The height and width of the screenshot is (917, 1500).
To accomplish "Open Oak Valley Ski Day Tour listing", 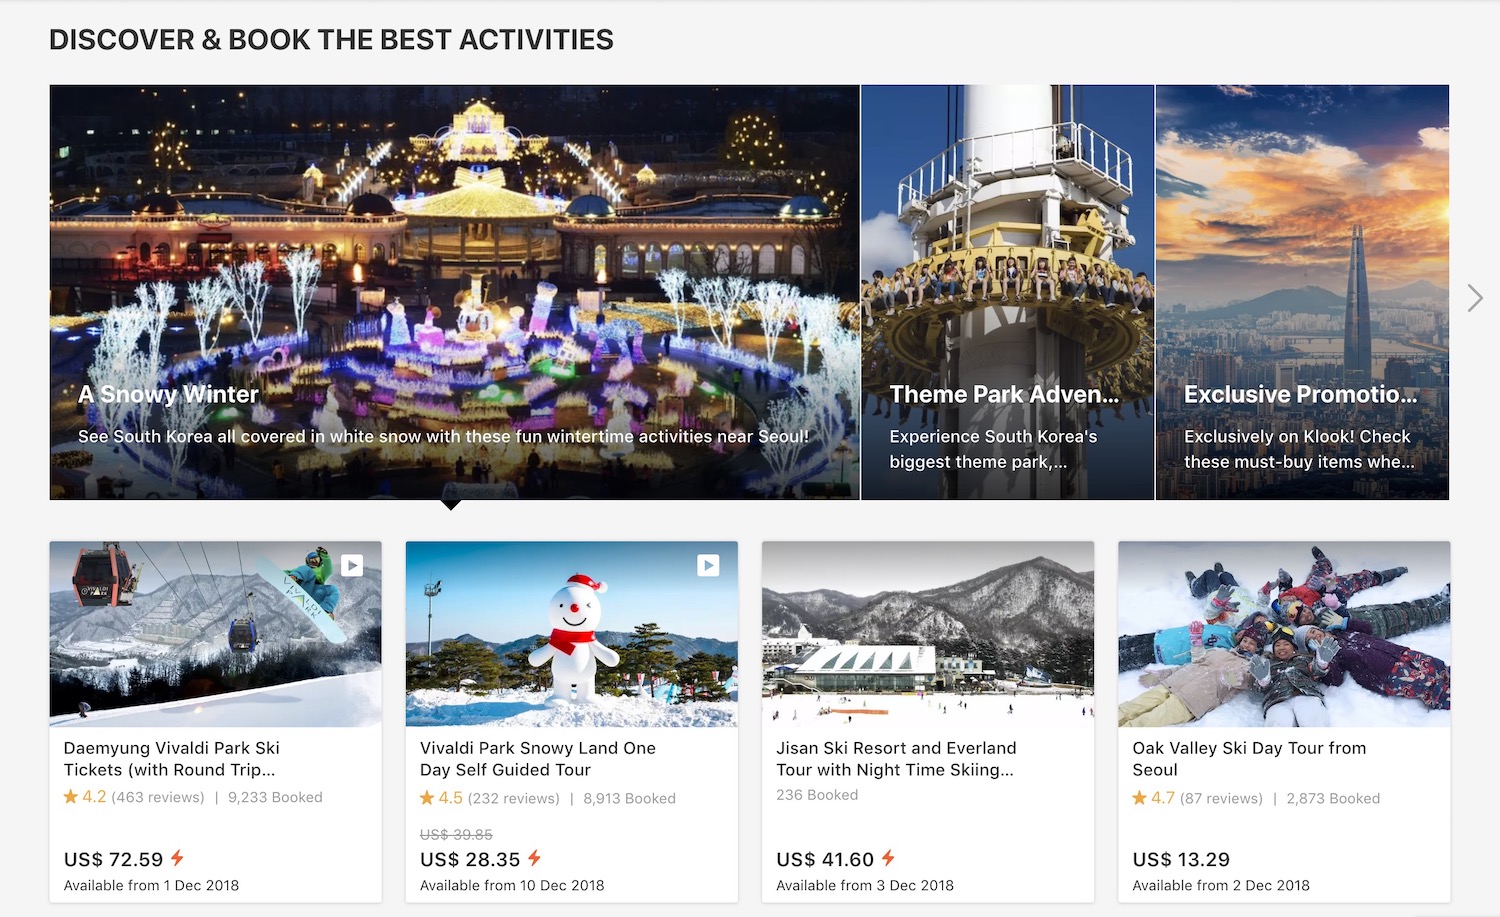I will click(x=1249, y=759).
